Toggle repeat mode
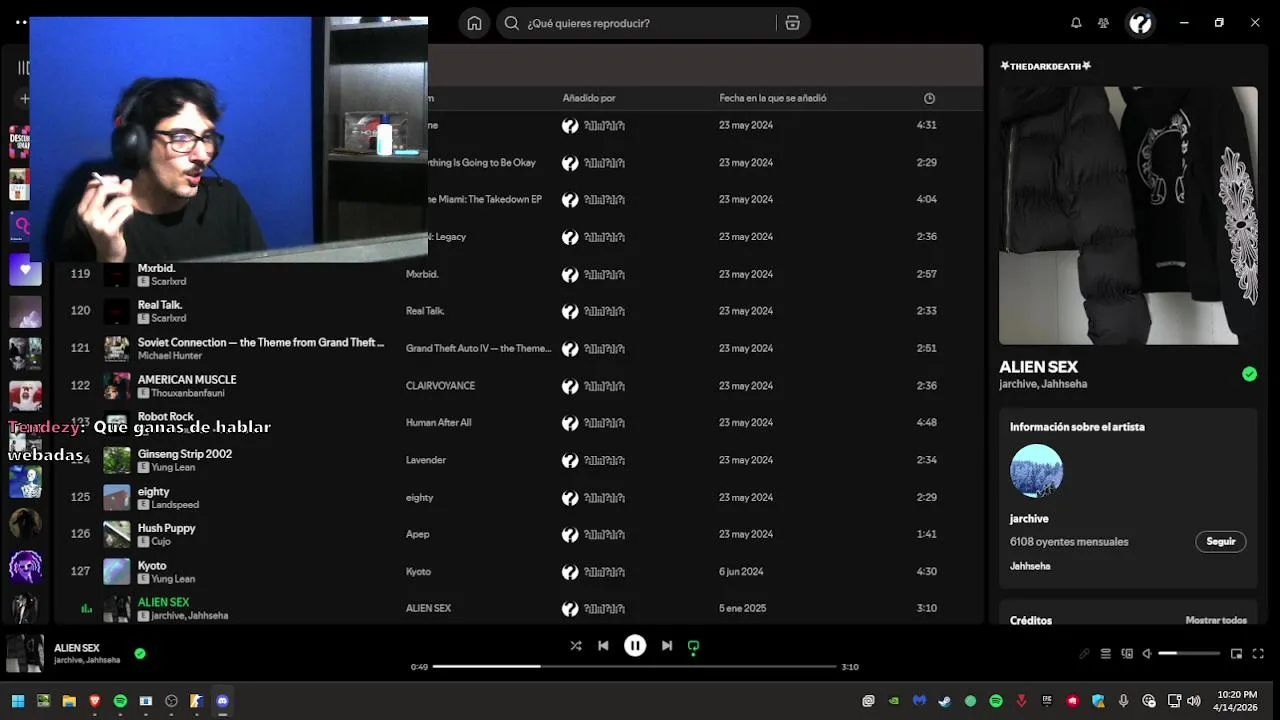 click(x=693, y=646)
